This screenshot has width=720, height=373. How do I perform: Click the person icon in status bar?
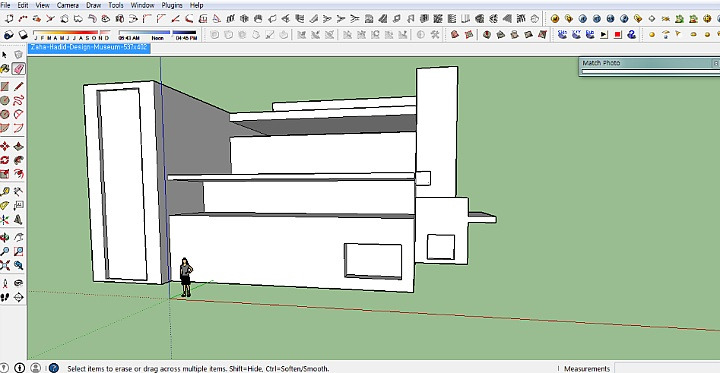tap(35, 368)
